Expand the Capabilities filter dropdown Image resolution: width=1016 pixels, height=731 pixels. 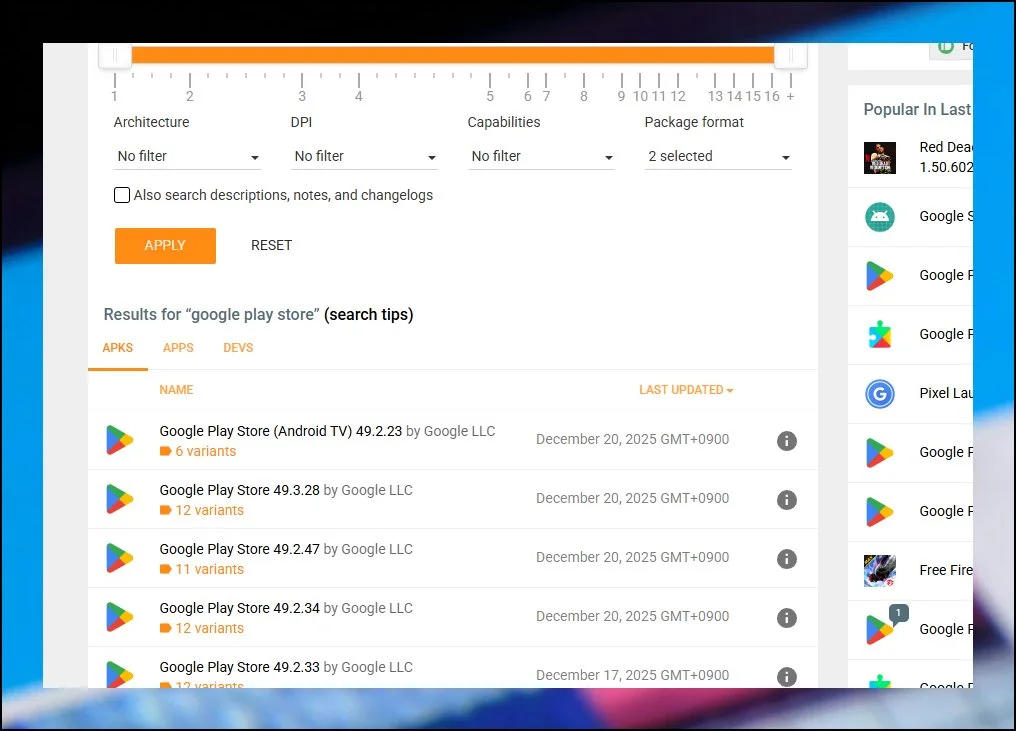coord(541,157)
